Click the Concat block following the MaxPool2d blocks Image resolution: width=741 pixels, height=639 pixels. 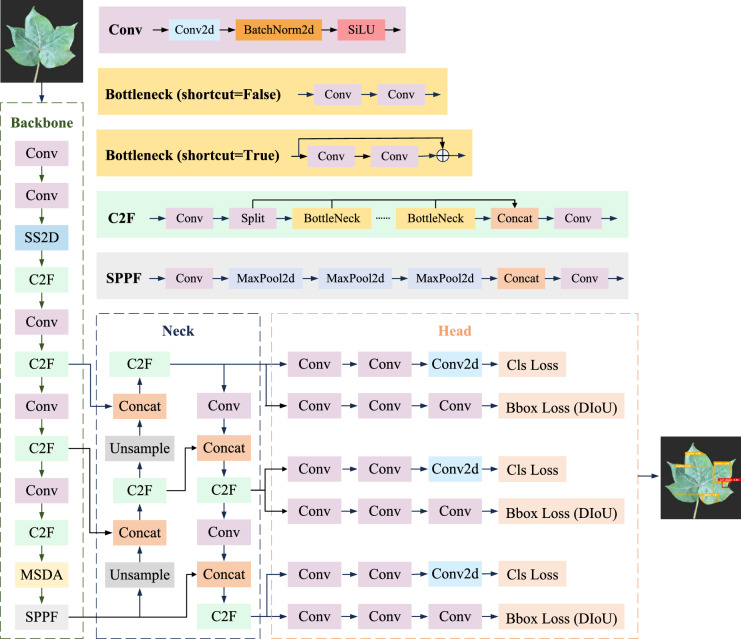(521, 278)
